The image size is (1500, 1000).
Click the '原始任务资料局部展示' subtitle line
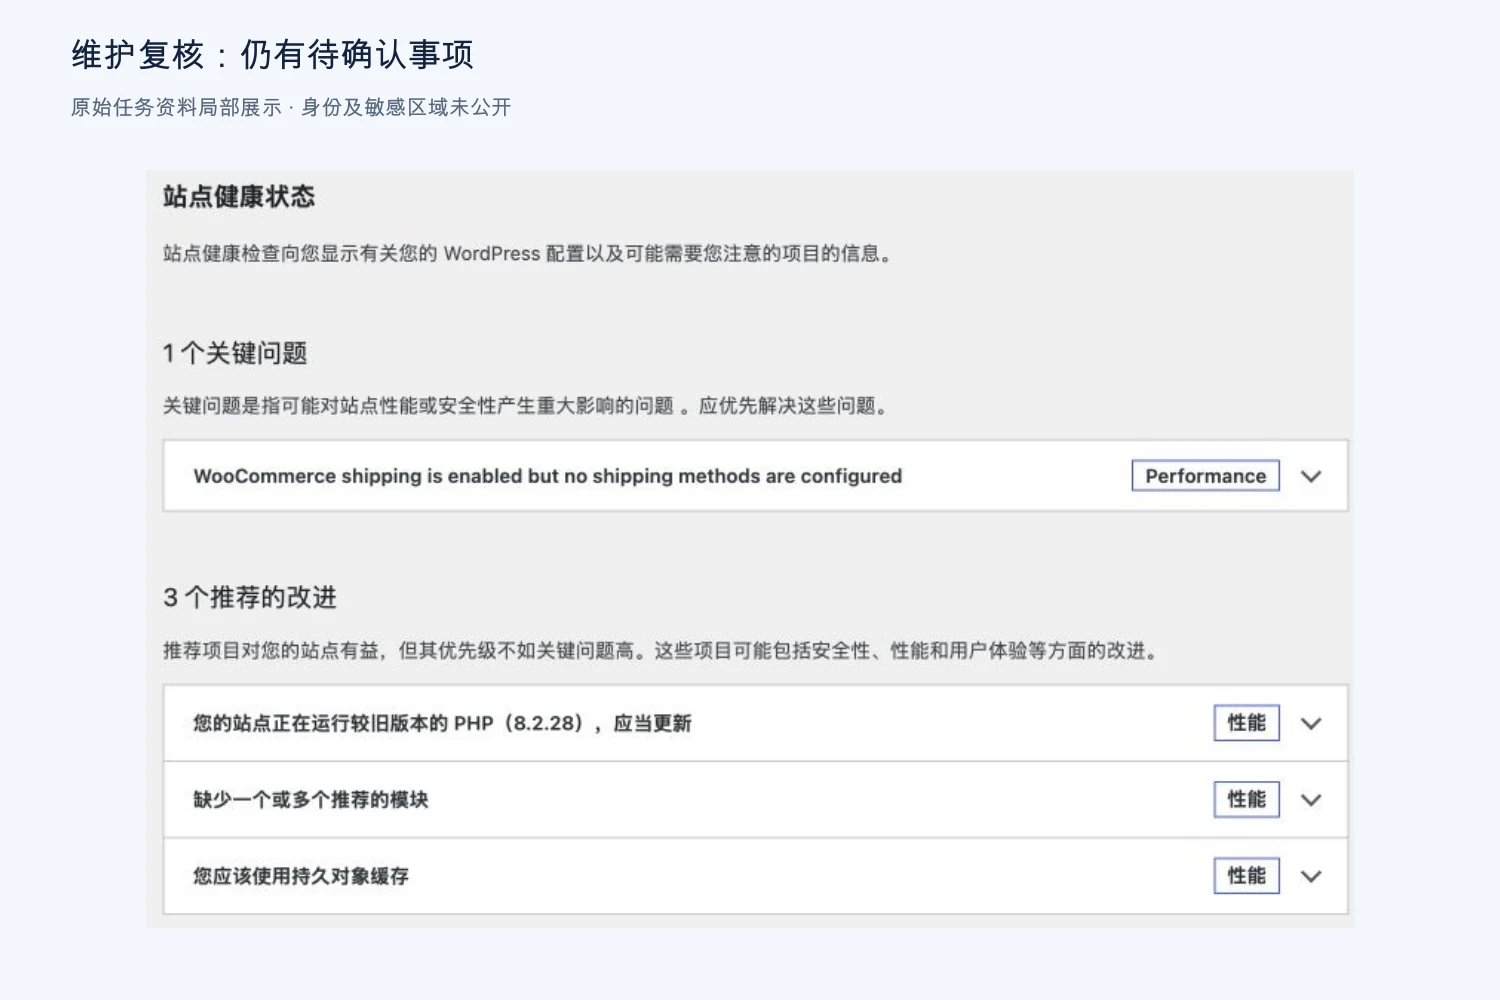(291, 107)
